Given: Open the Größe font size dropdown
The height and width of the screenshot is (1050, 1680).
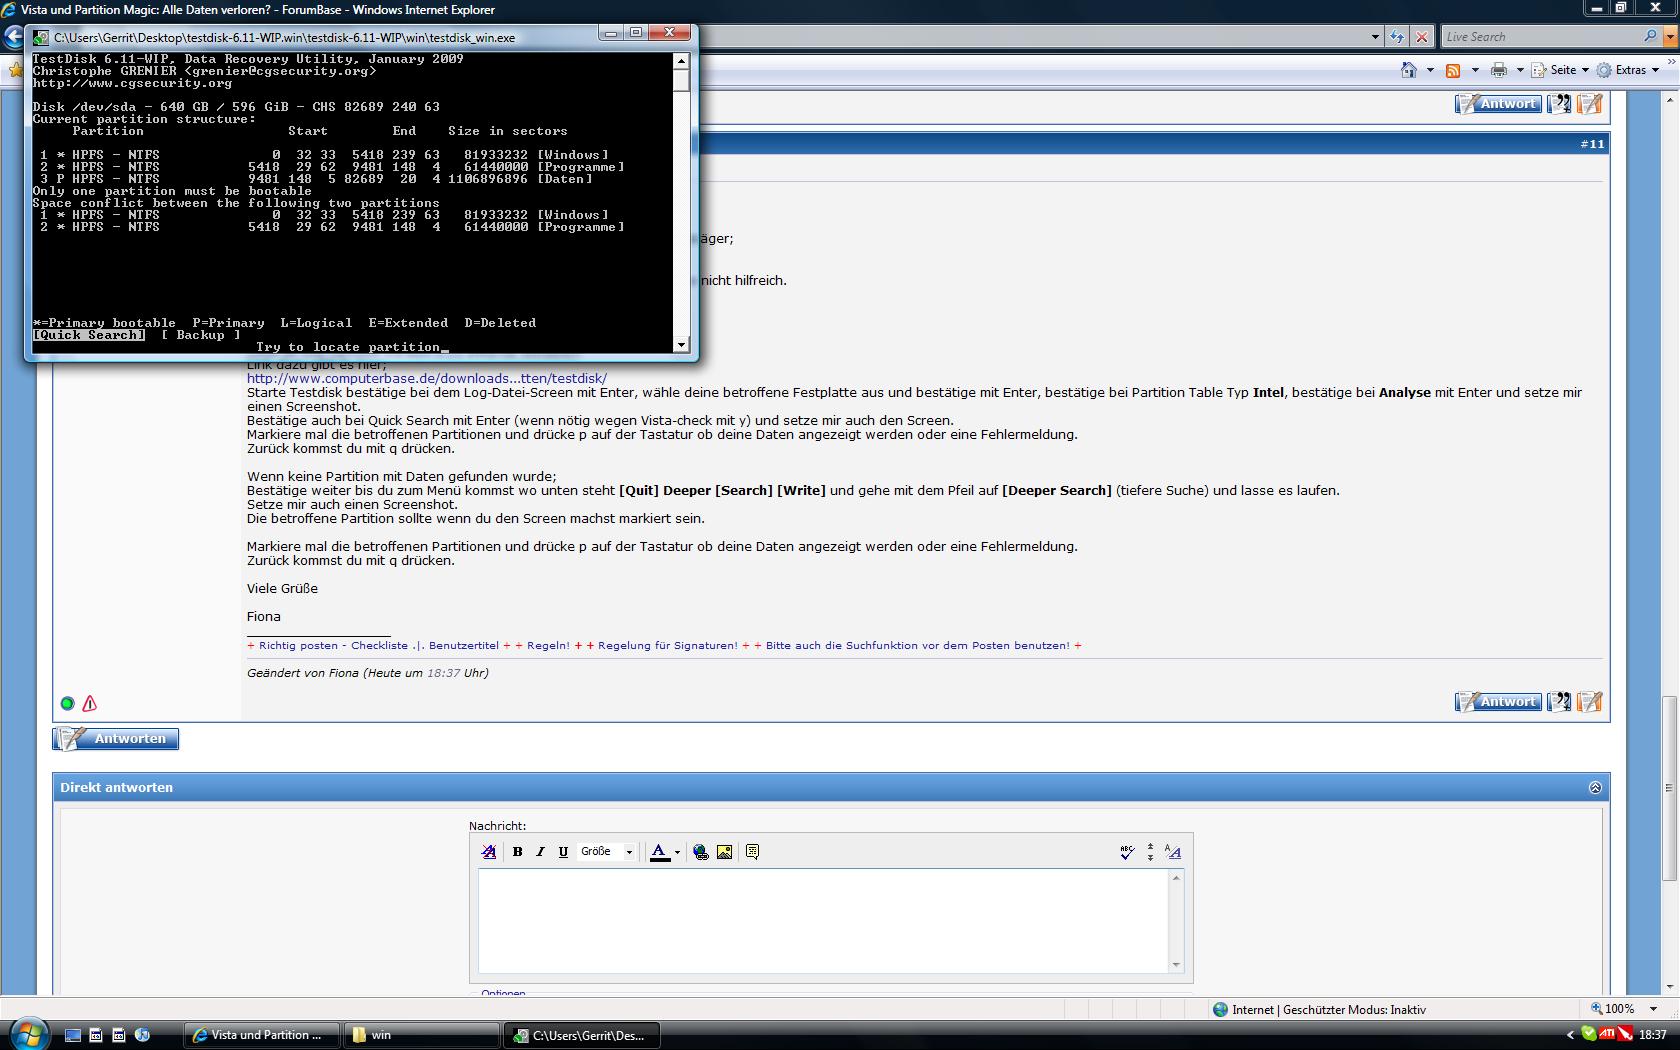Looking at the screenshot, I should [x=607, y=852].
